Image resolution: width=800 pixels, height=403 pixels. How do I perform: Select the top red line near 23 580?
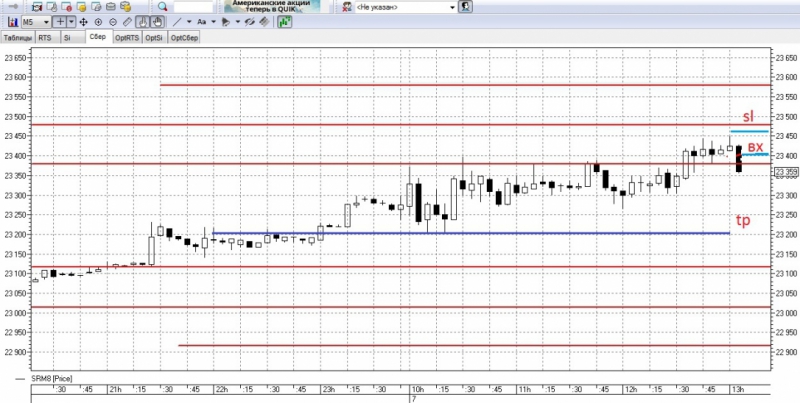coord(464,85)
